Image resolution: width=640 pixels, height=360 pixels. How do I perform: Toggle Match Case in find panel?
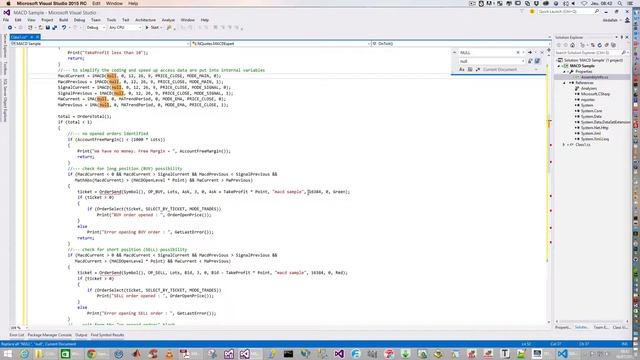(x=462, y=69)
